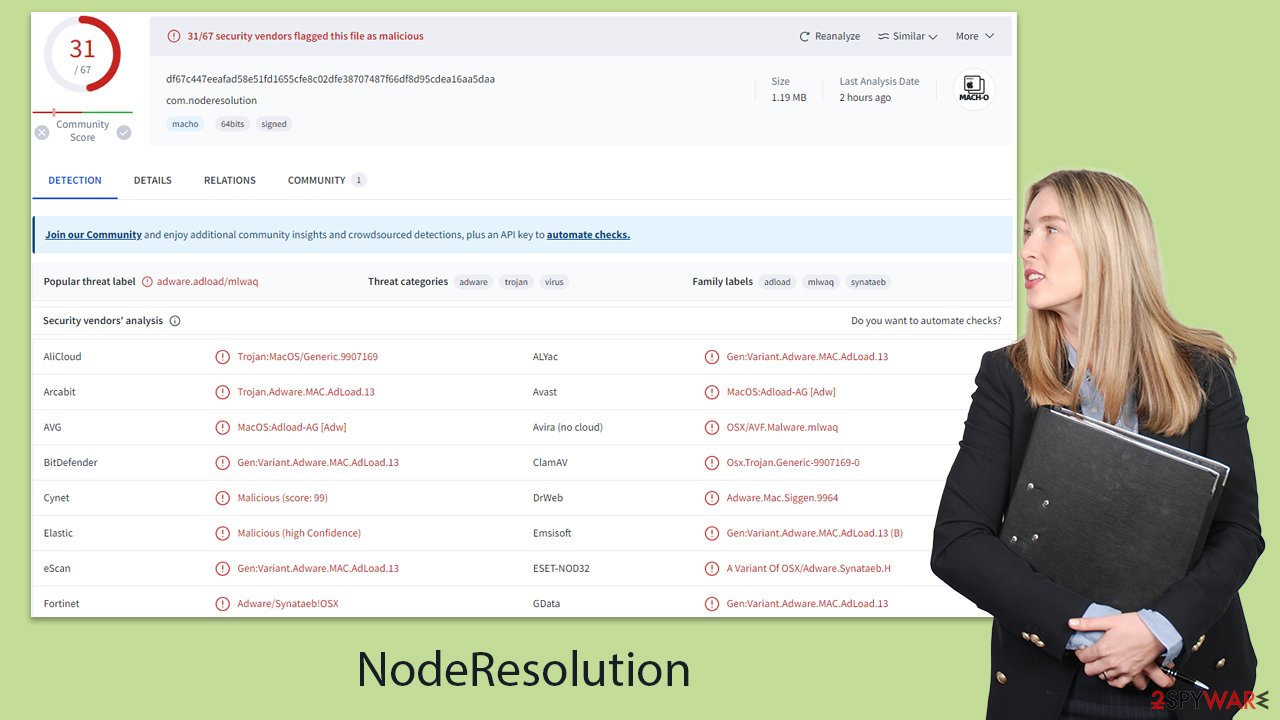Select the adware threat category tag
Image resolution: width=1280 pixels, height=720 pixels.
(474, 282)
